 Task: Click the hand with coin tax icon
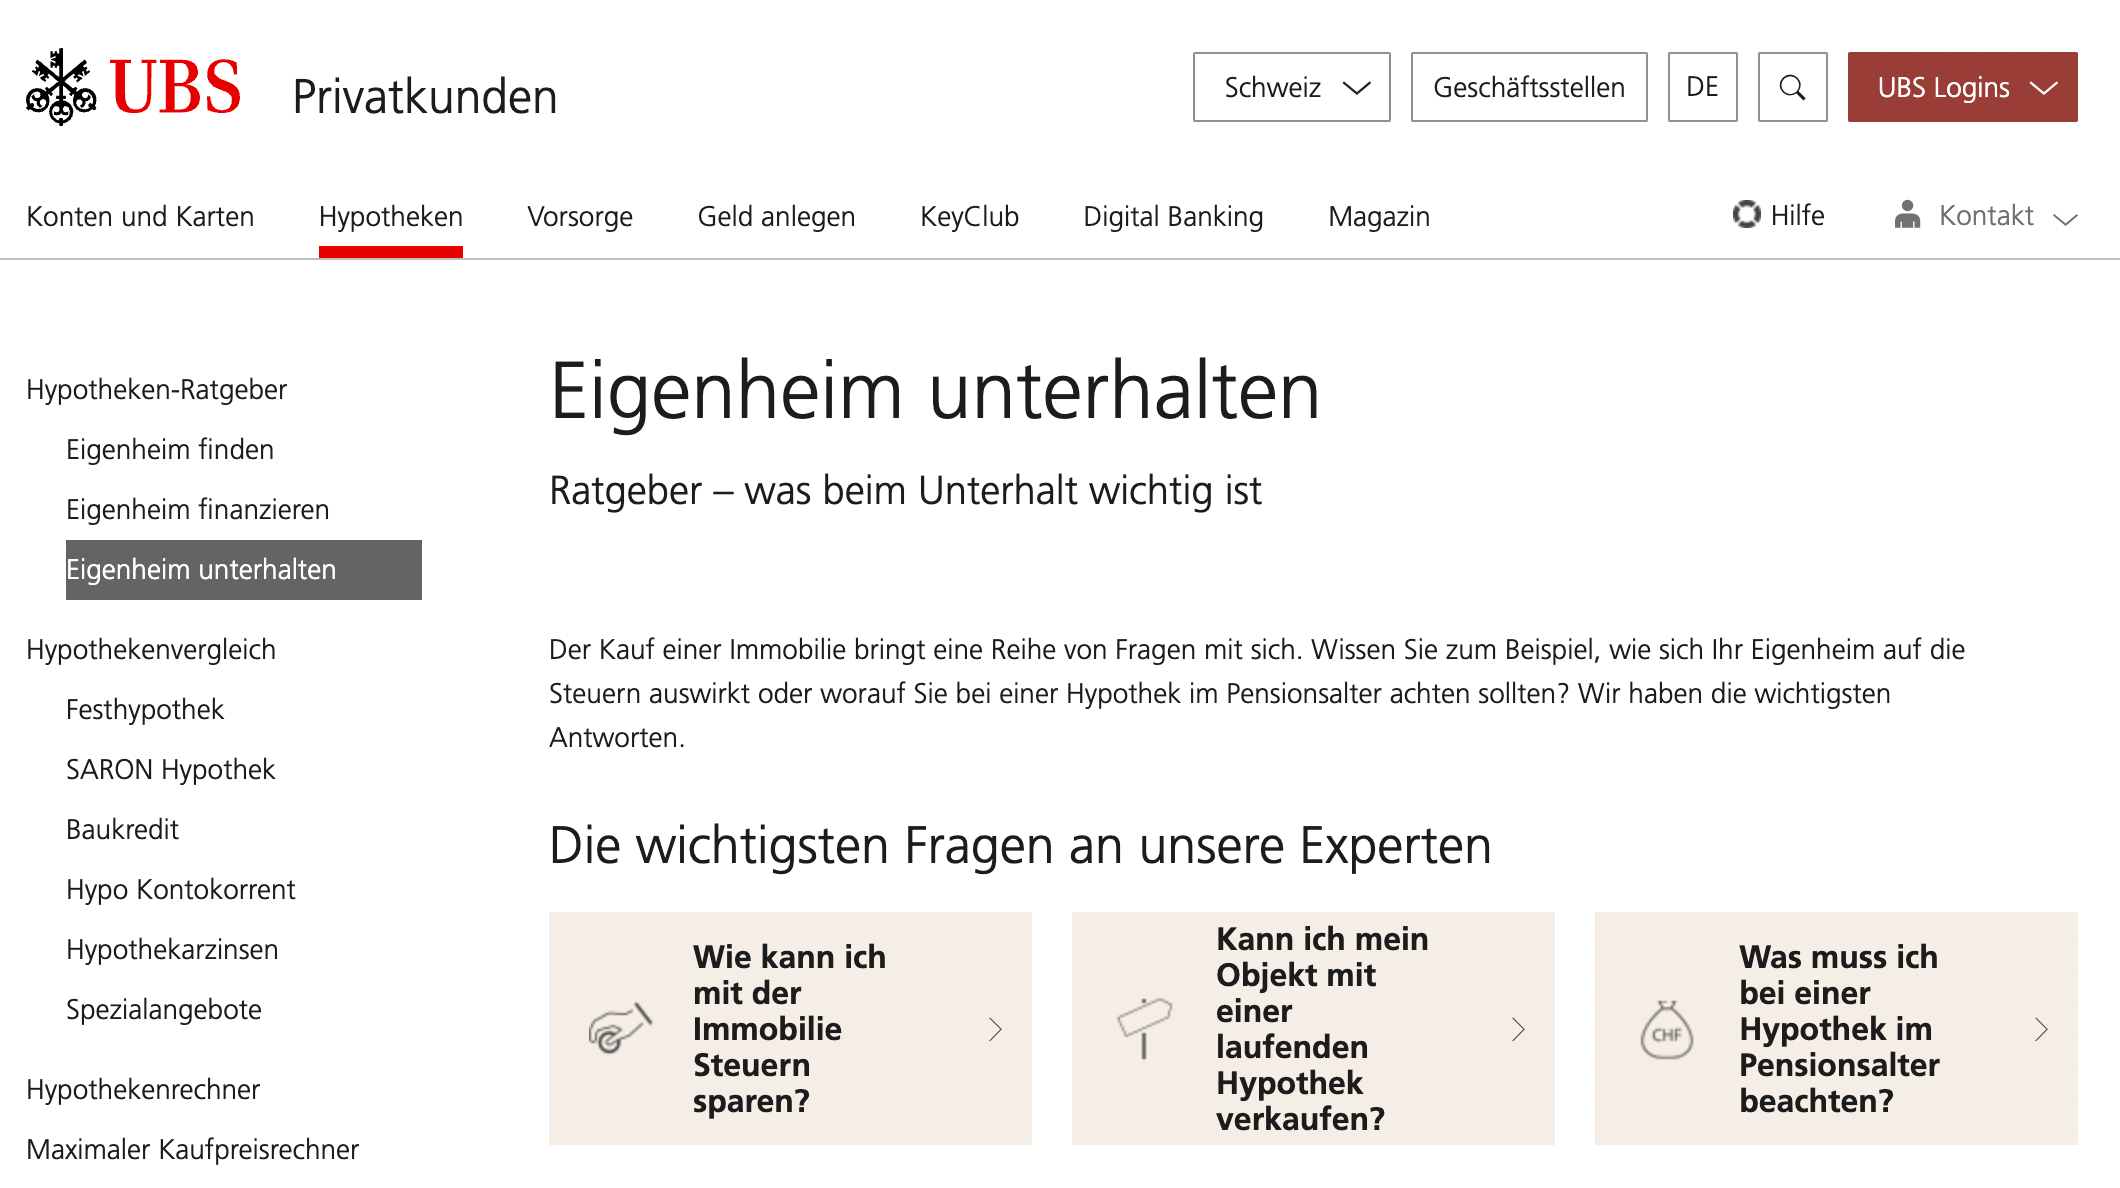tap(619, 1029)
